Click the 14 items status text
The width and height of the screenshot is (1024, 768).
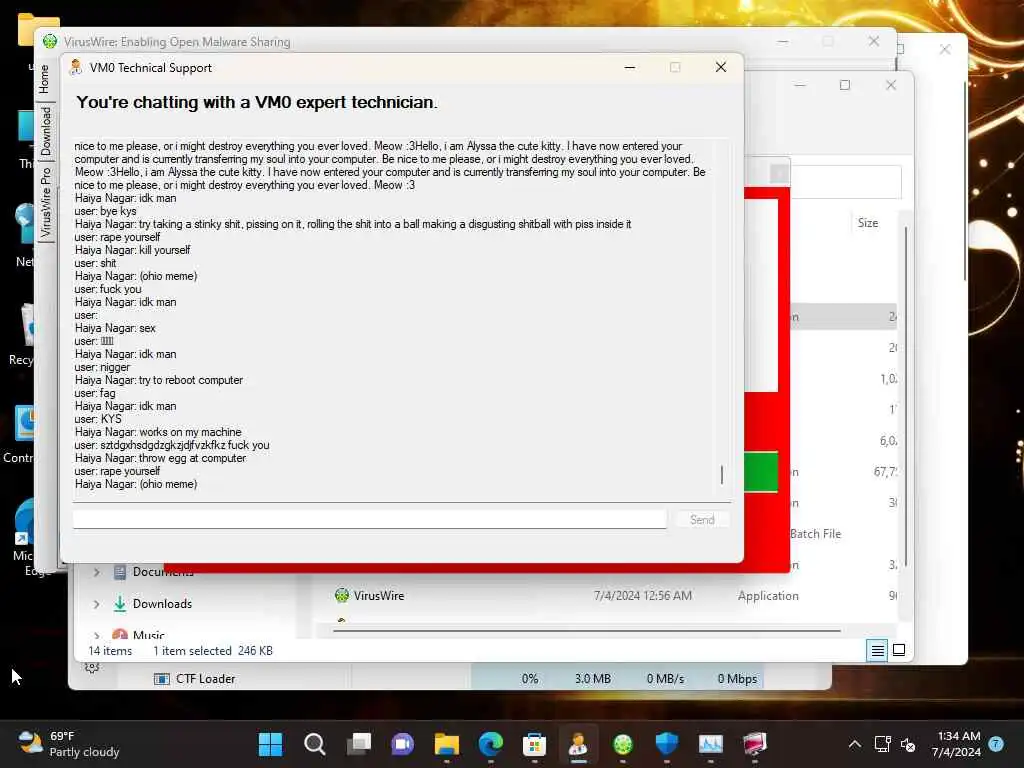click(x=110, y=651)
